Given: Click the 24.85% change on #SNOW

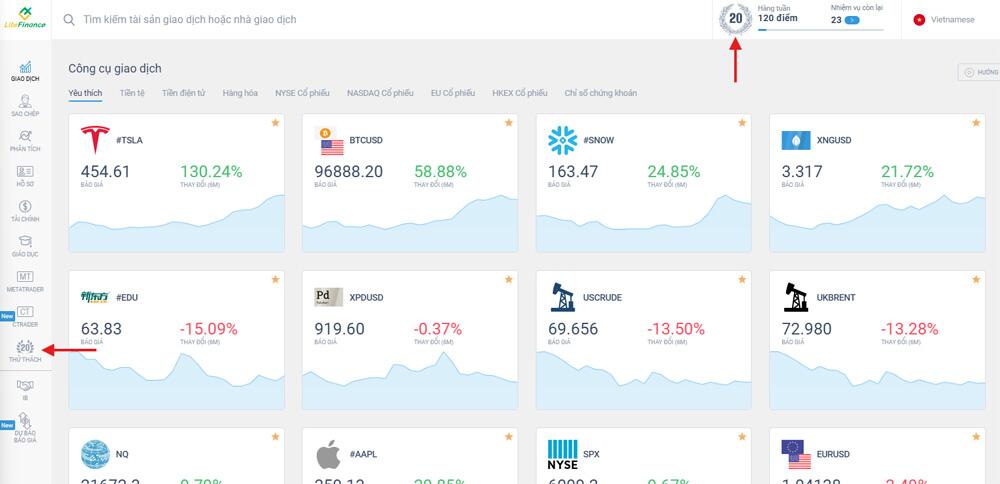Looking at the screenshot, I should click(x=673, y=172).
